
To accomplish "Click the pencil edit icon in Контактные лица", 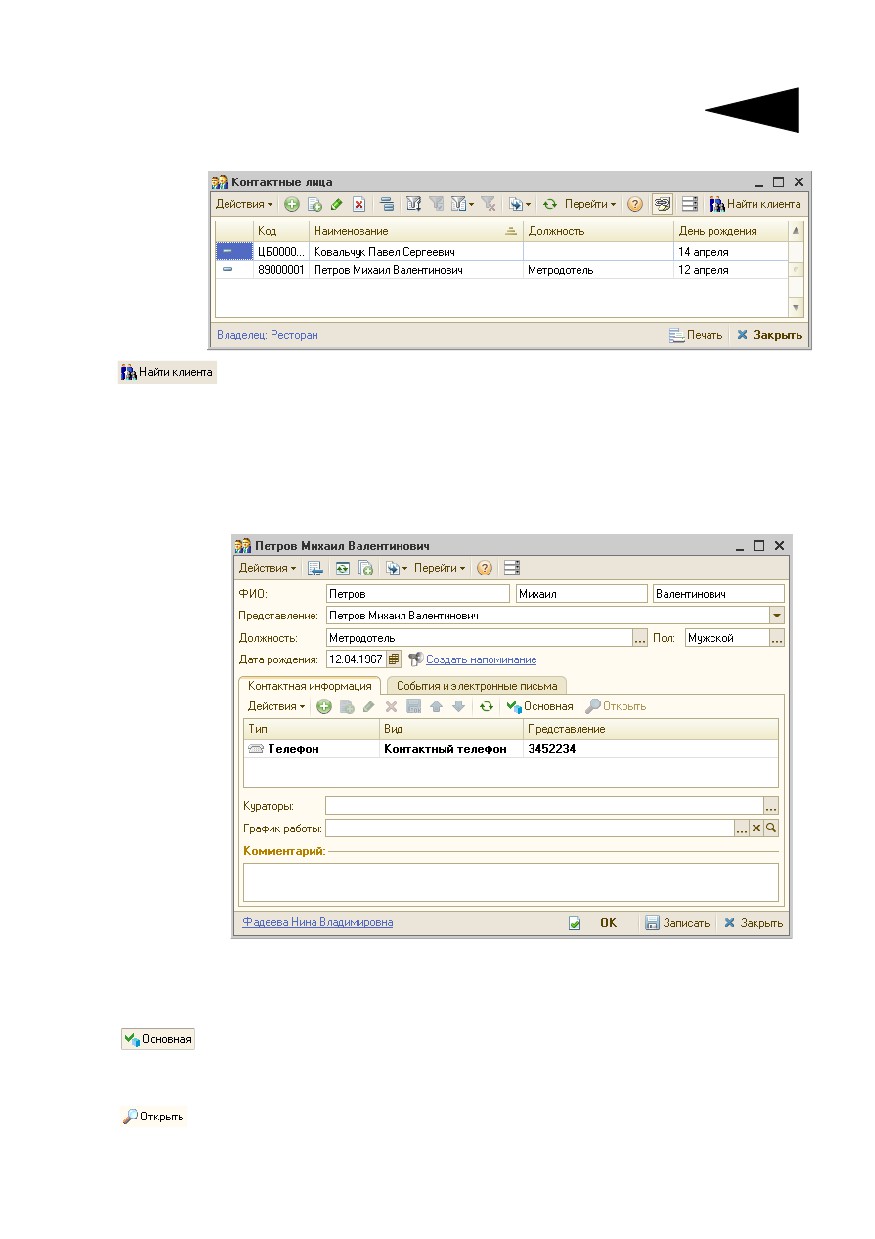I will point(336,204).
